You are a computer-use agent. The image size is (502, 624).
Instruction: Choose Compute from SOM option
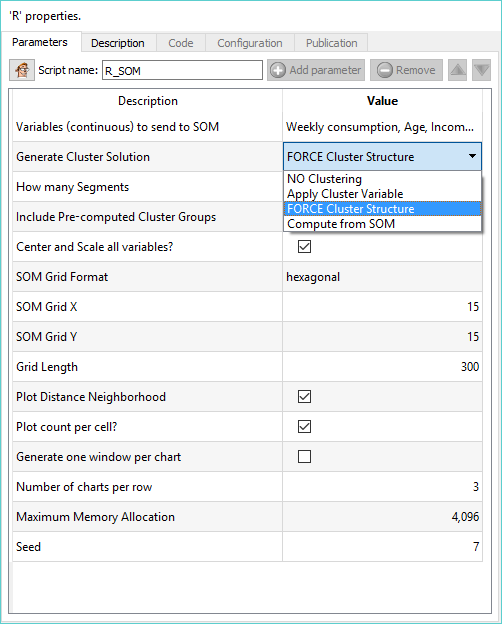(382, 224)
